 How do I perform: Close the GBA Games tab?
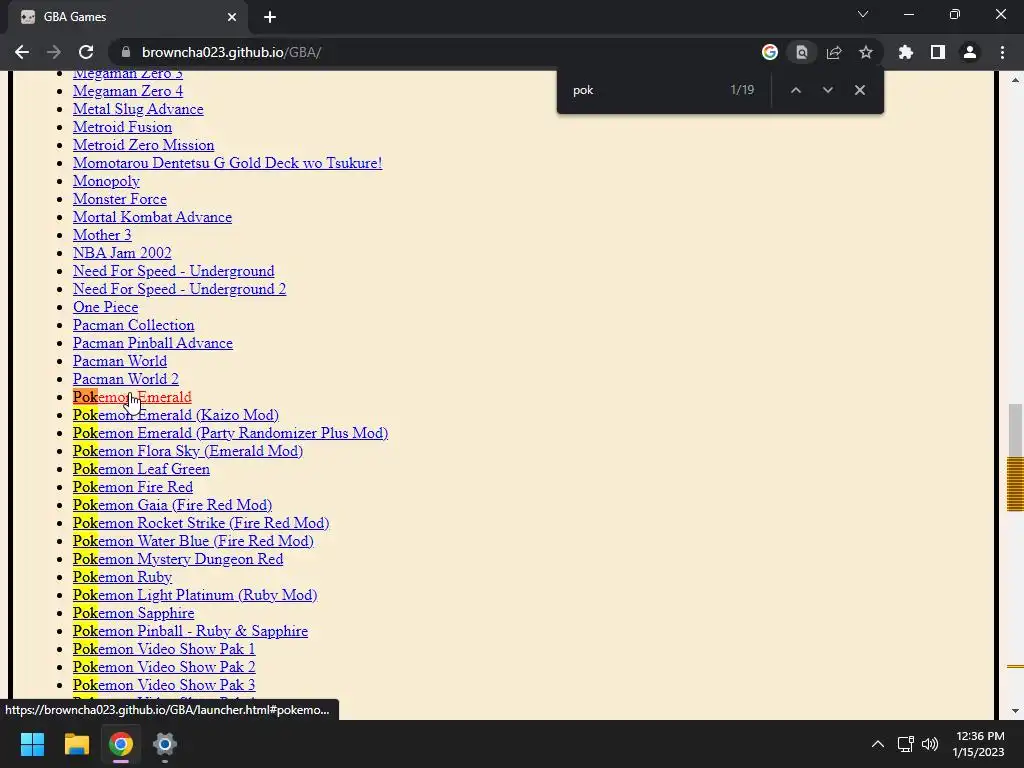point(232,17)
